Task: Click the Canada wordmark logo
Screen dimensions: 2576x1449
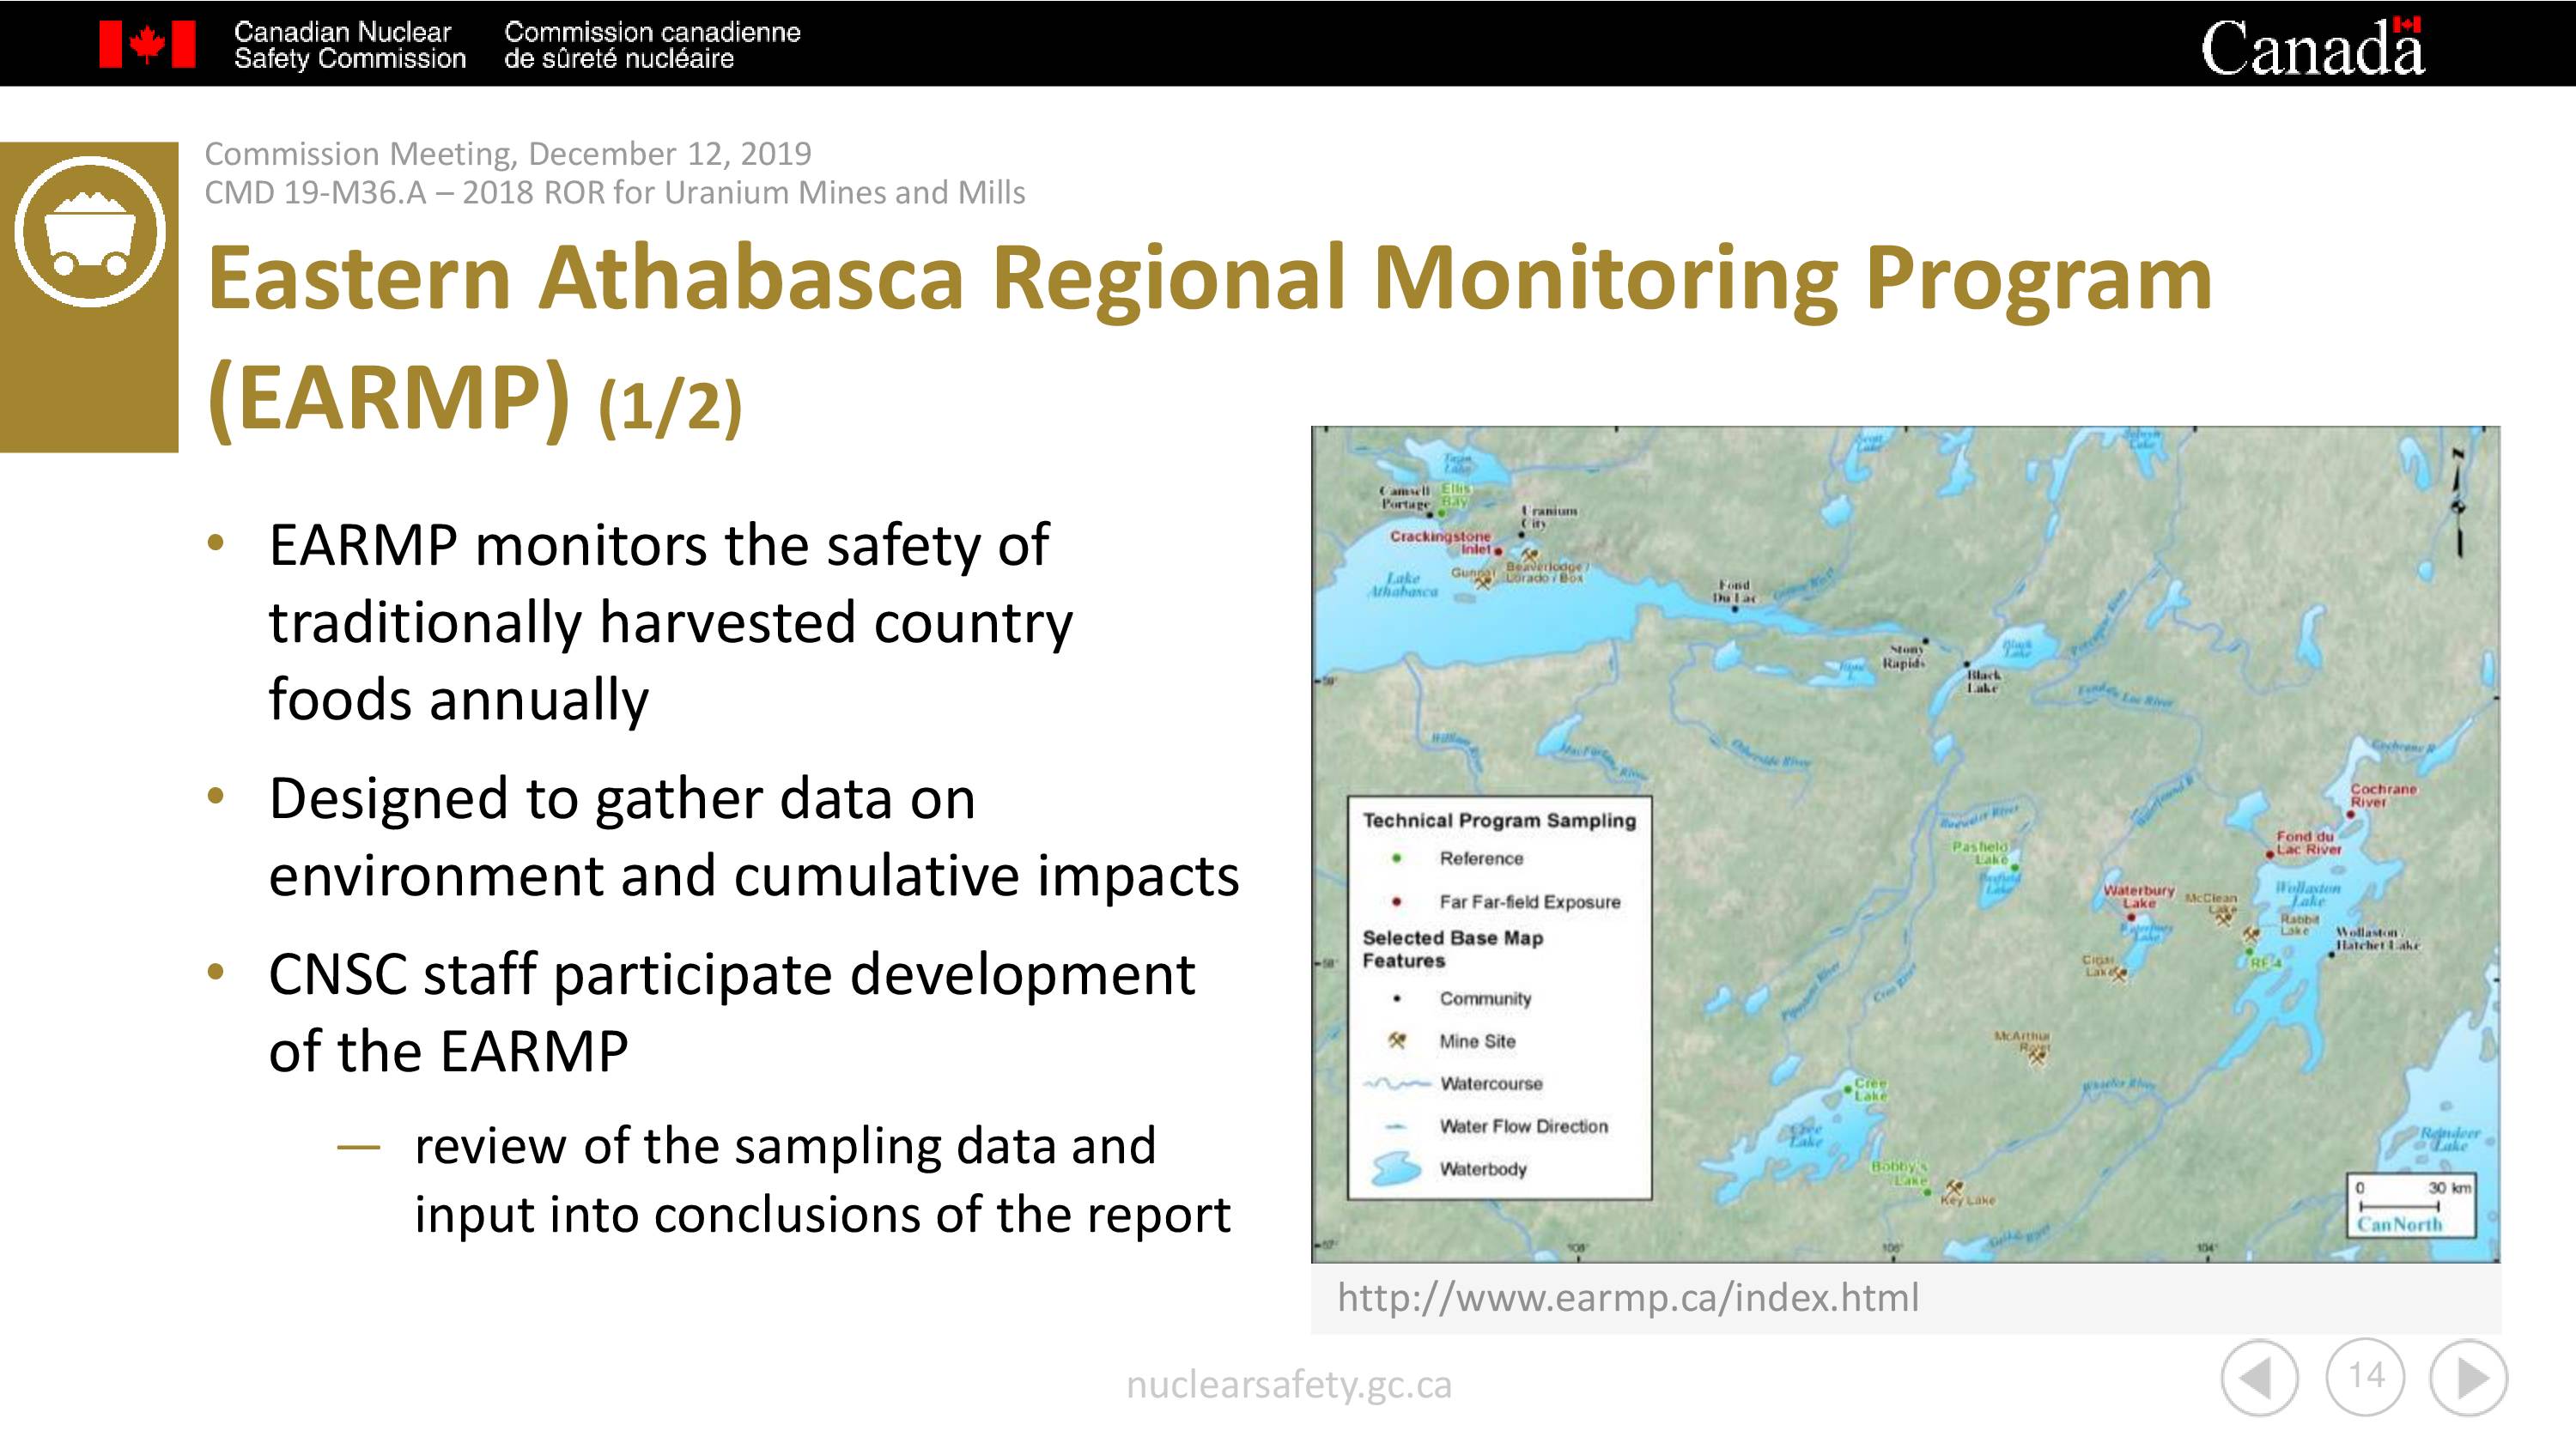Action: [2312, 46]
